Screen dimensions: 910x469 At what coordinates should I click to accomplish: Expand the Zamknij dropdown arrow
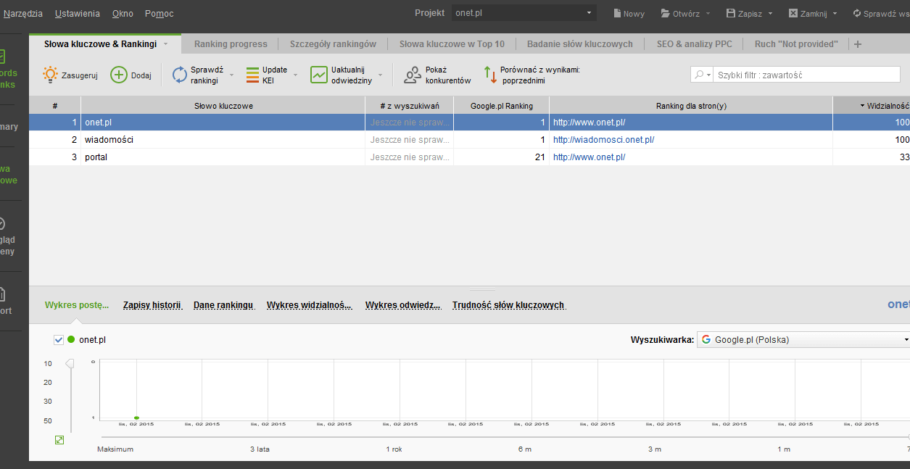pos(835,14)
